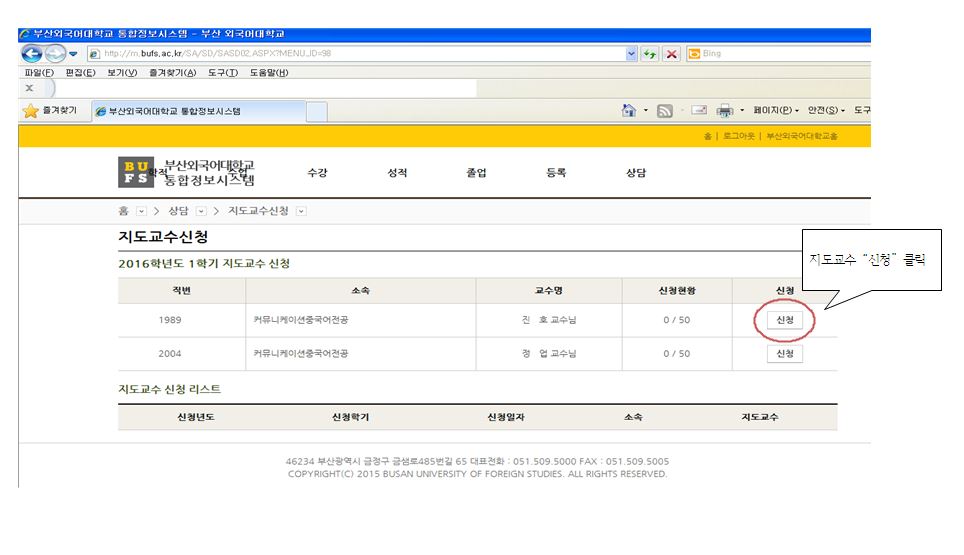Image resolution: width=964 pixels, height=555 pixels.
Task: Click the browser forward arrow button
Action: pyautogui.click(x=53, y=53)
